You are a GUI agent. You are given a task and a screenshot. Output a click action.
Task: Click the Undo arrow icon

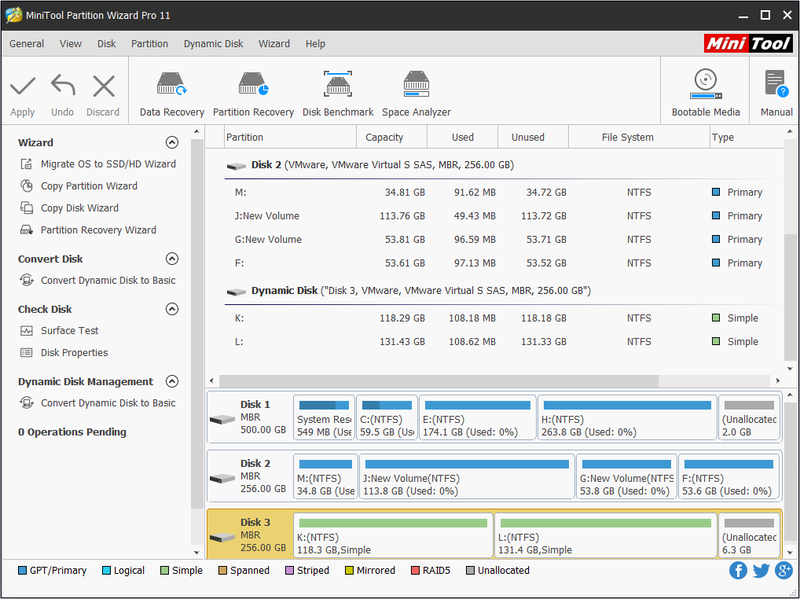pos(63,85)
